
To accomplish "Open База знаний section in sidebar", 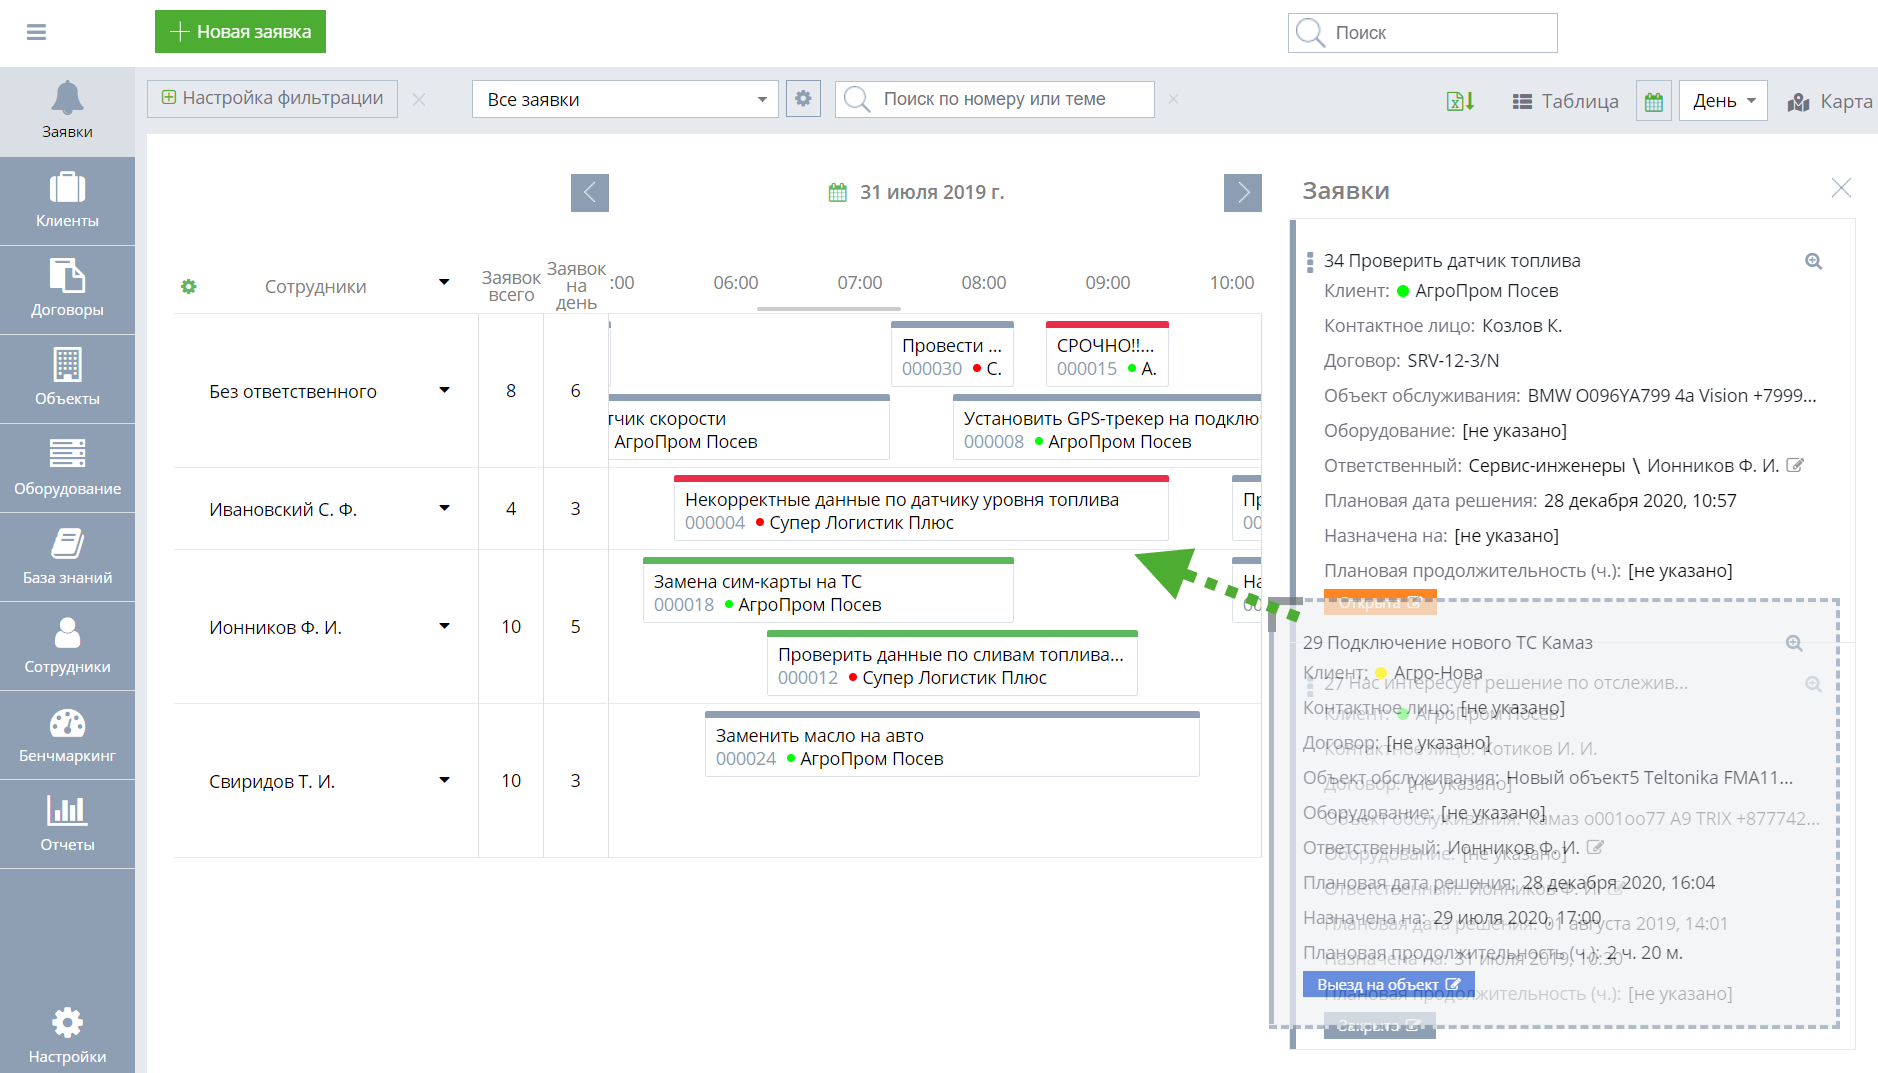I will 67,557.
